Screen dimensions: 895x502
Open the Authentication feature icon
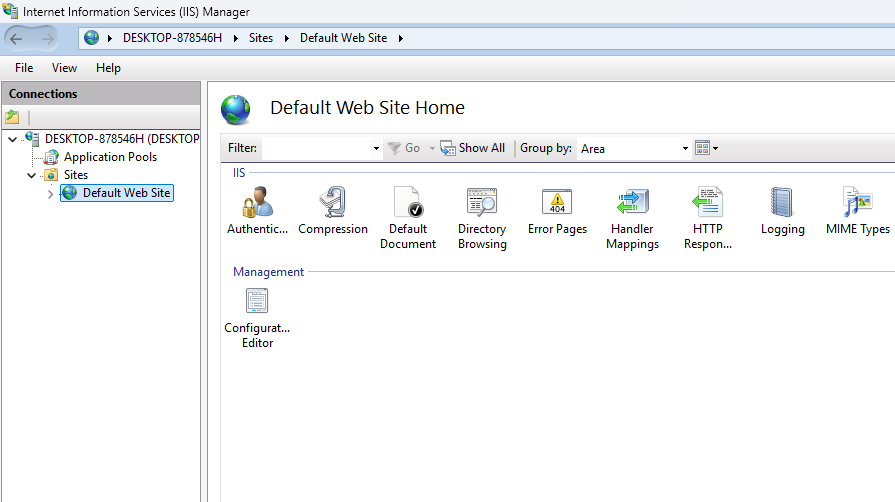(257, 210)
